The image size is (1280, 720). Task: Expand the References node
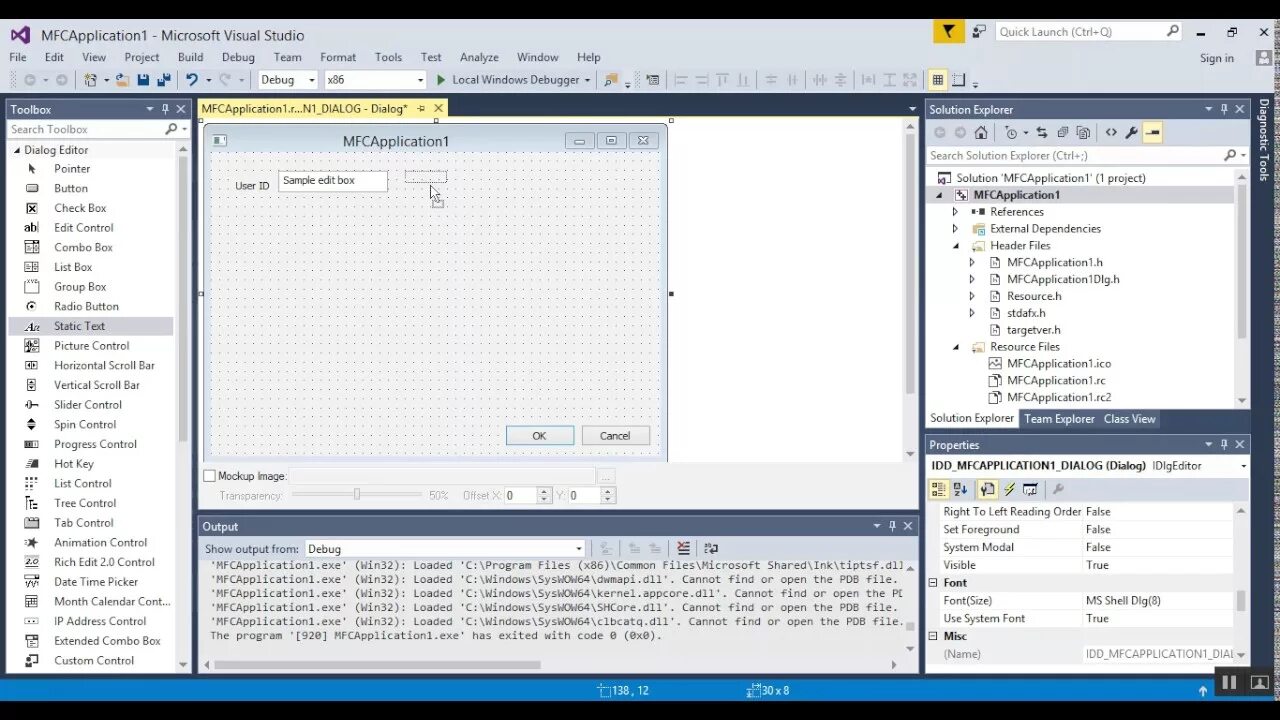click(955, 212)
